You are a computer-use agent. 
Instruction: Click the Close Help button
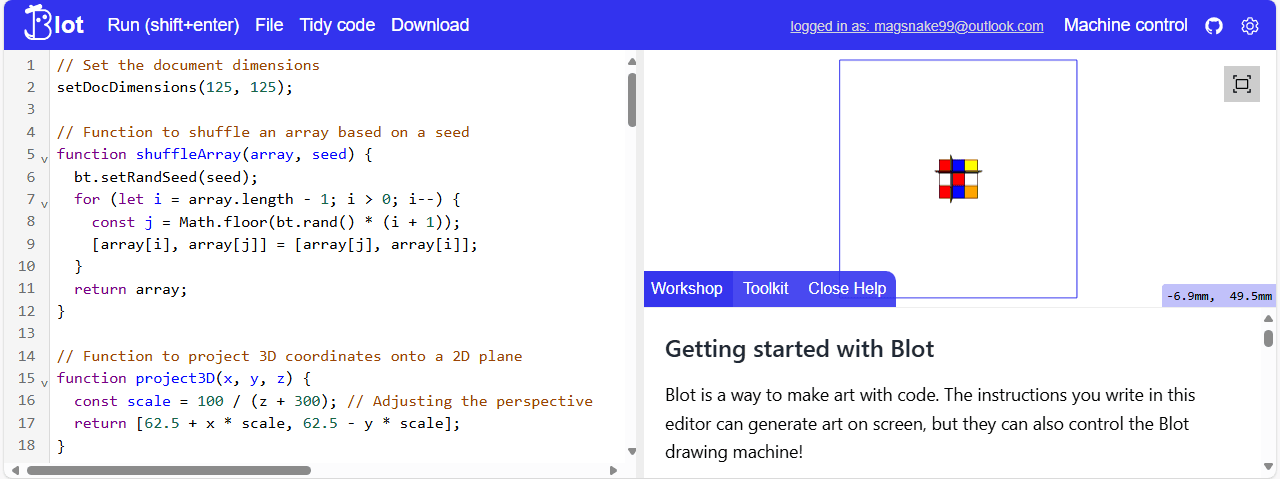tap(847, 288)
